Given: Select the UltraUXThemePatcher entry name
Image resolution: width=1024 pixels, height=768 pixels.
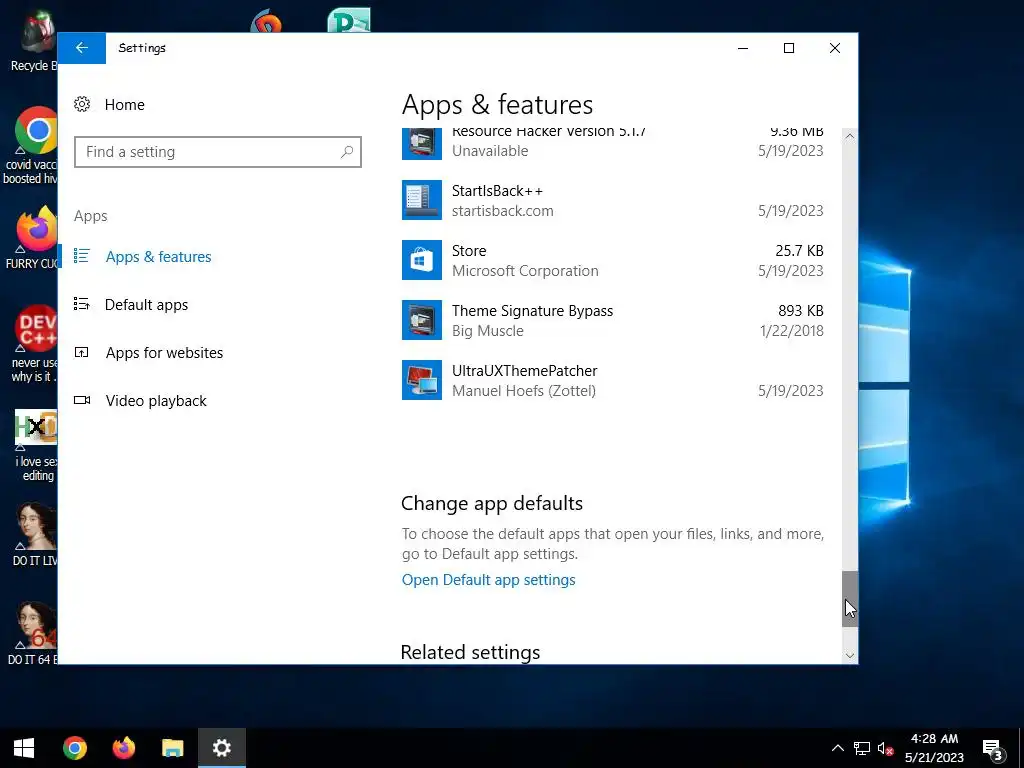Looking at the screenshot, I should pyautogui.click(x=524, y=371).
